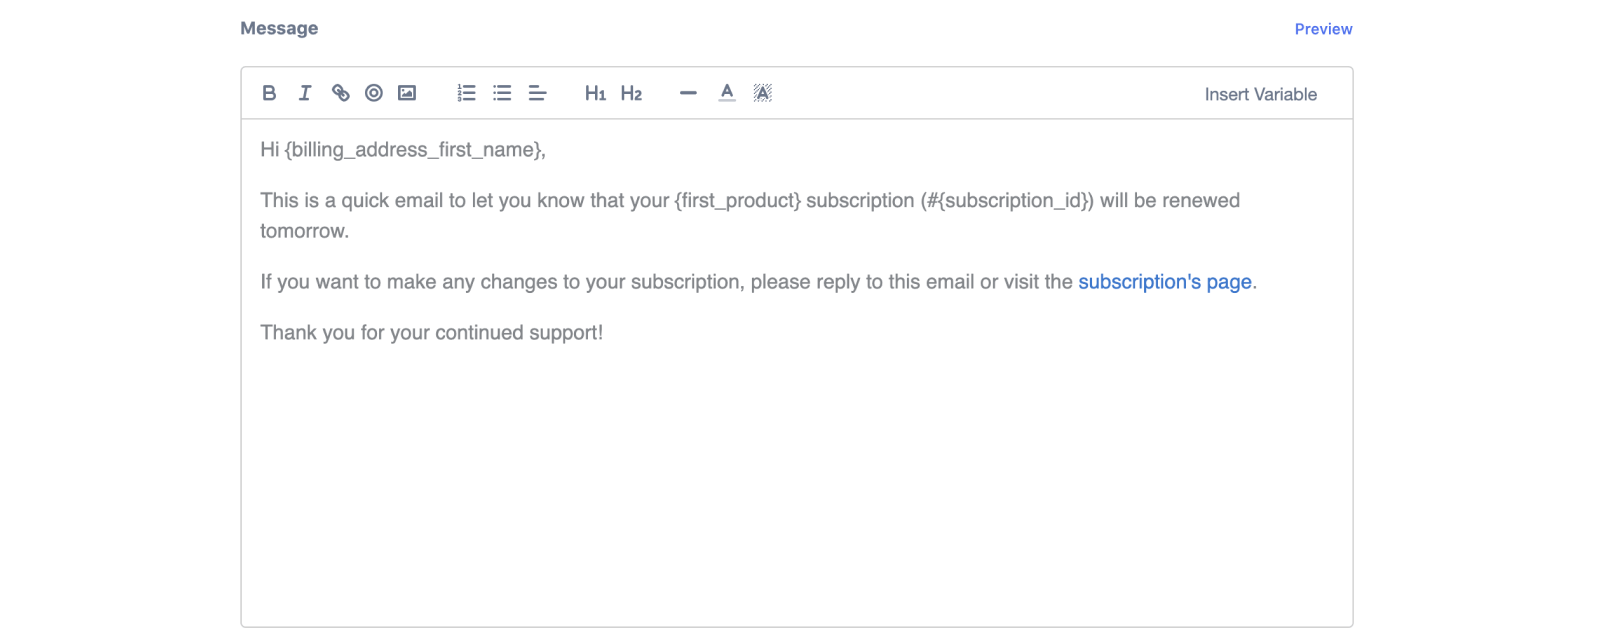This screenshot has height=638, width=1600.
Task: Click the Preview link
Action: pos(1323,29)
